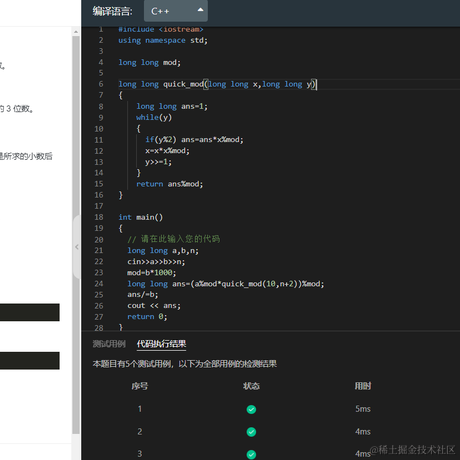Click line 11 'if(y%2) ans=ans*x%mod;'
This screenshot has height=460, width=460.
coord(194,139)
